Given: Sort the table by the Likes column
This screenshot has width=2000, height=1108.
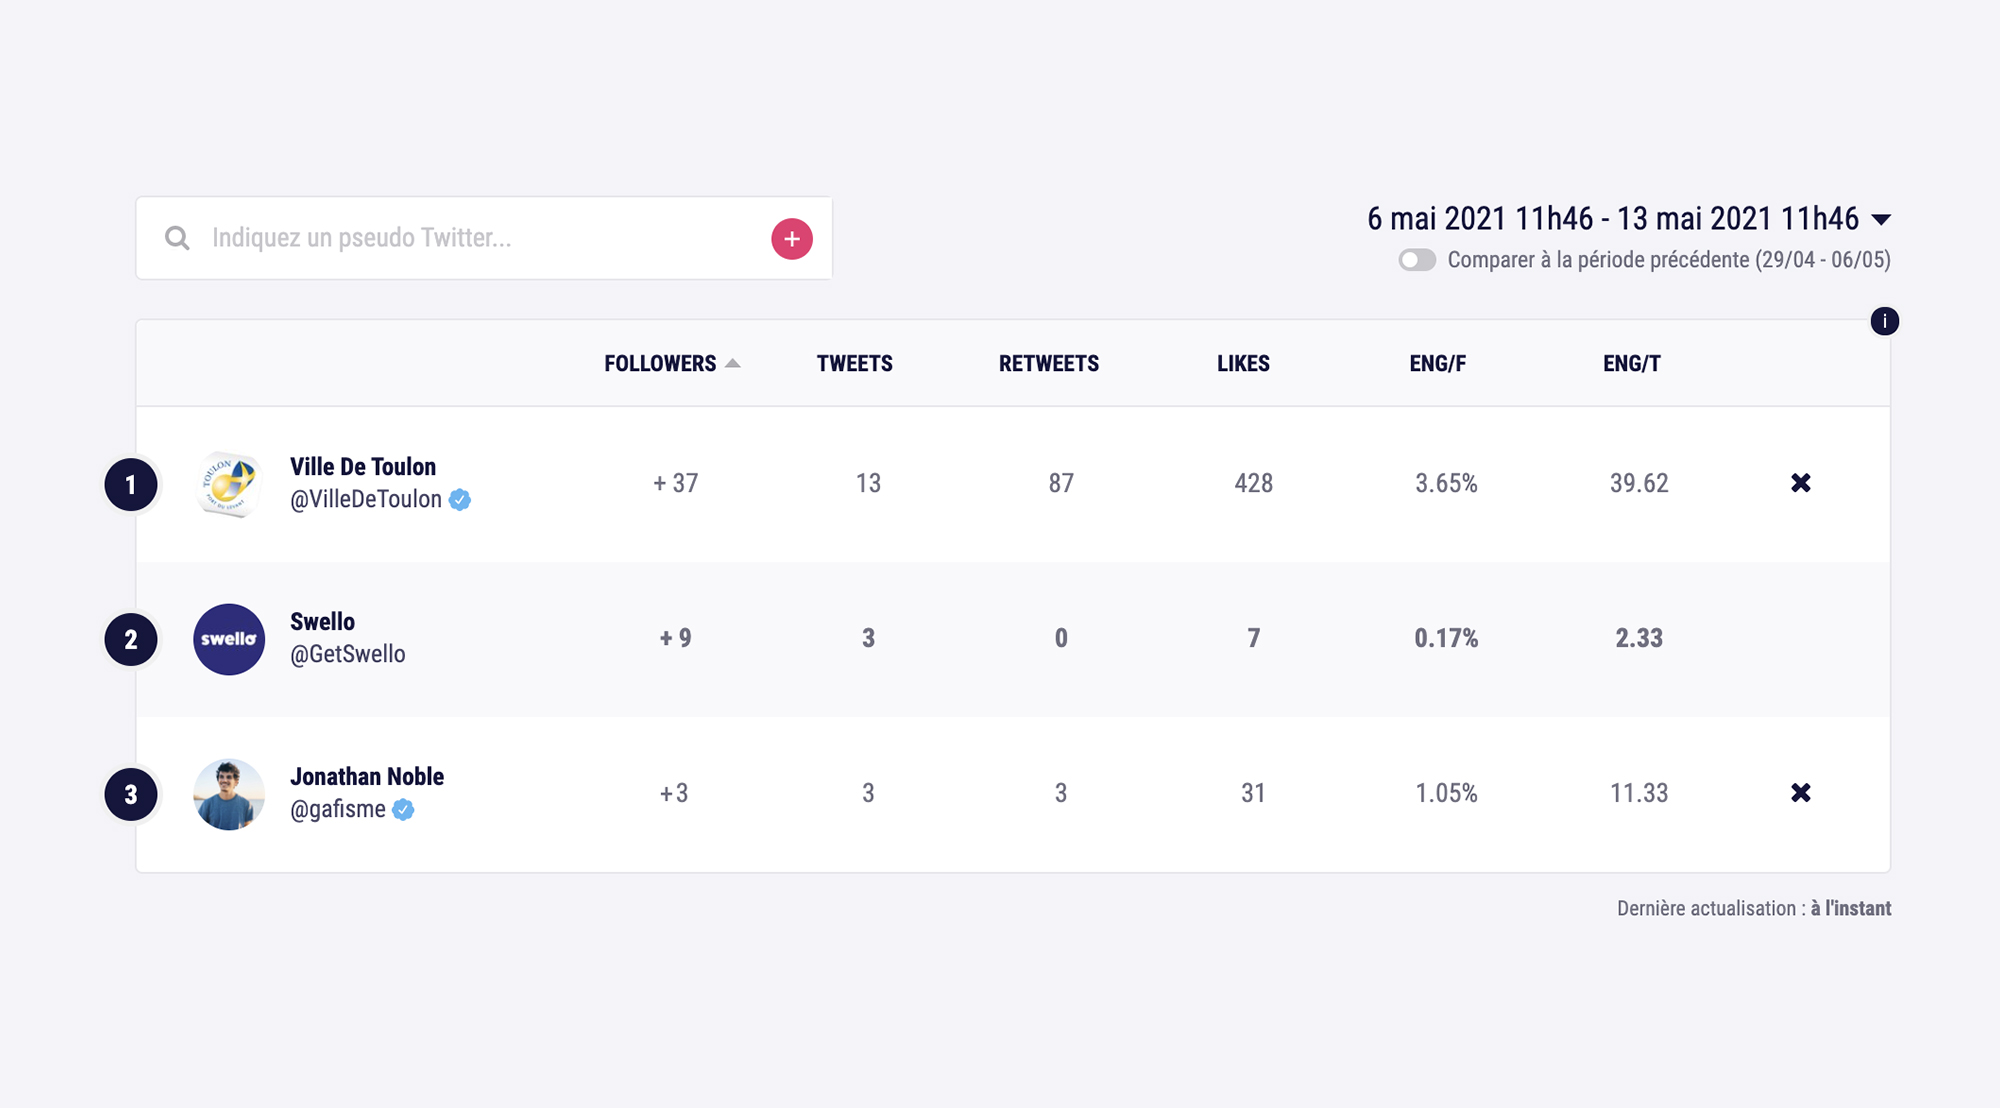Looking at the screenshot, I should (x=1243, y=364).
